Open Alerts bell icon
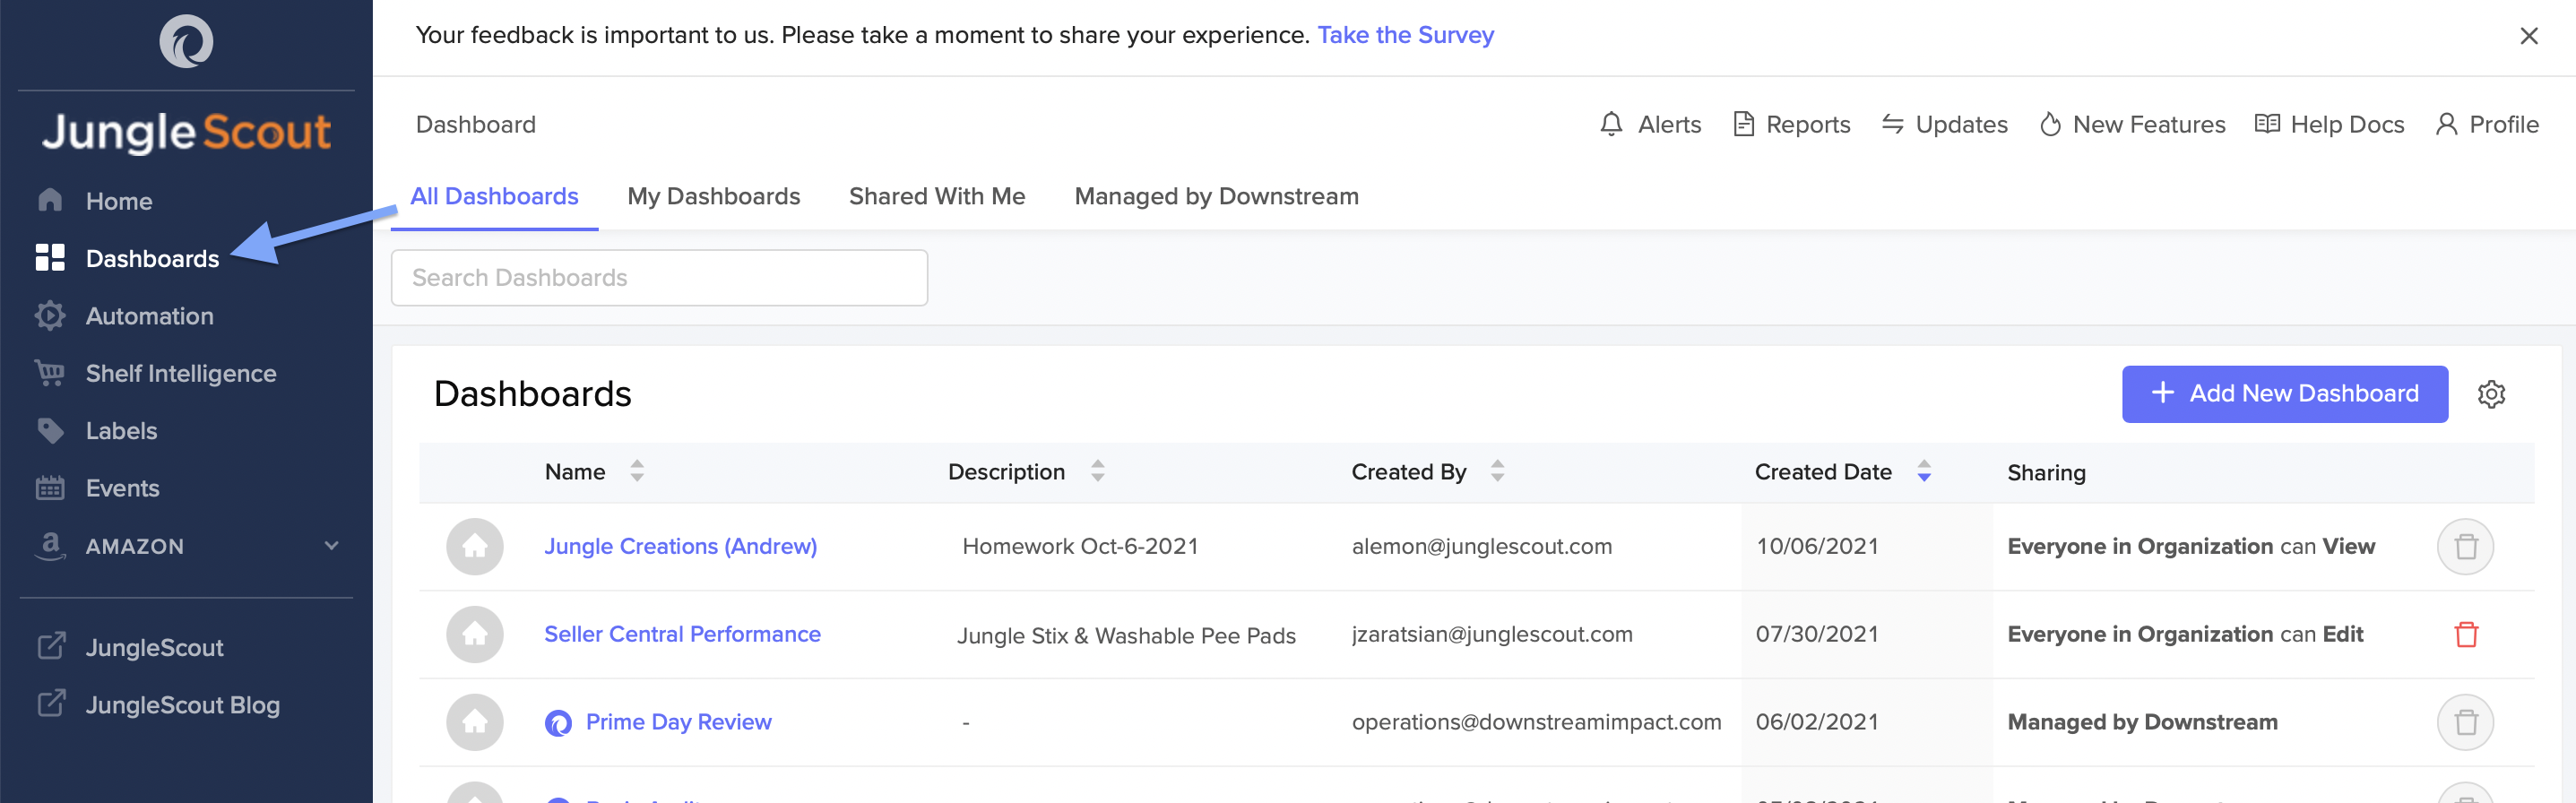Screen dimensions: 2576x803 [1611, 124]
